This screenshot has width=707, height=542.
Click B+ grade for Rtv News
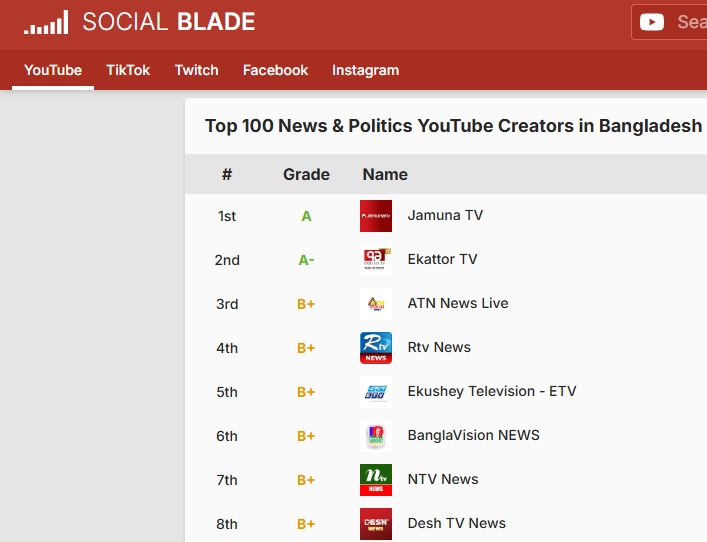(306, 348)
